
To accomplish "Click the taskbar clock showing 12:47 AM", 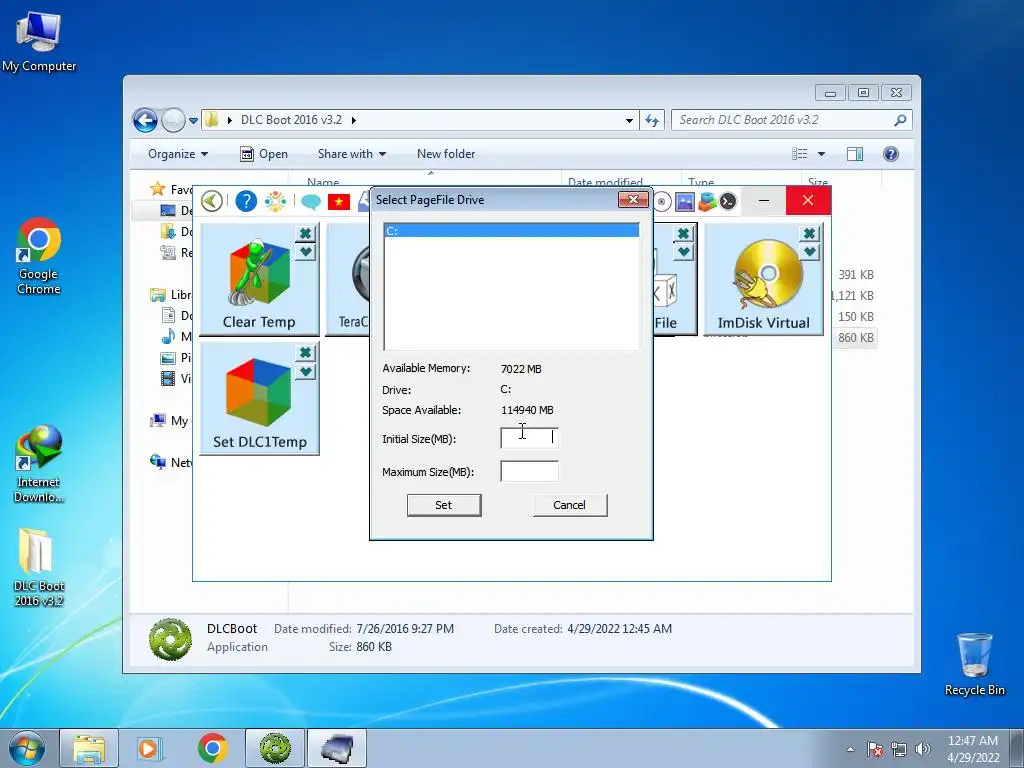I will (x=973, y=749).
